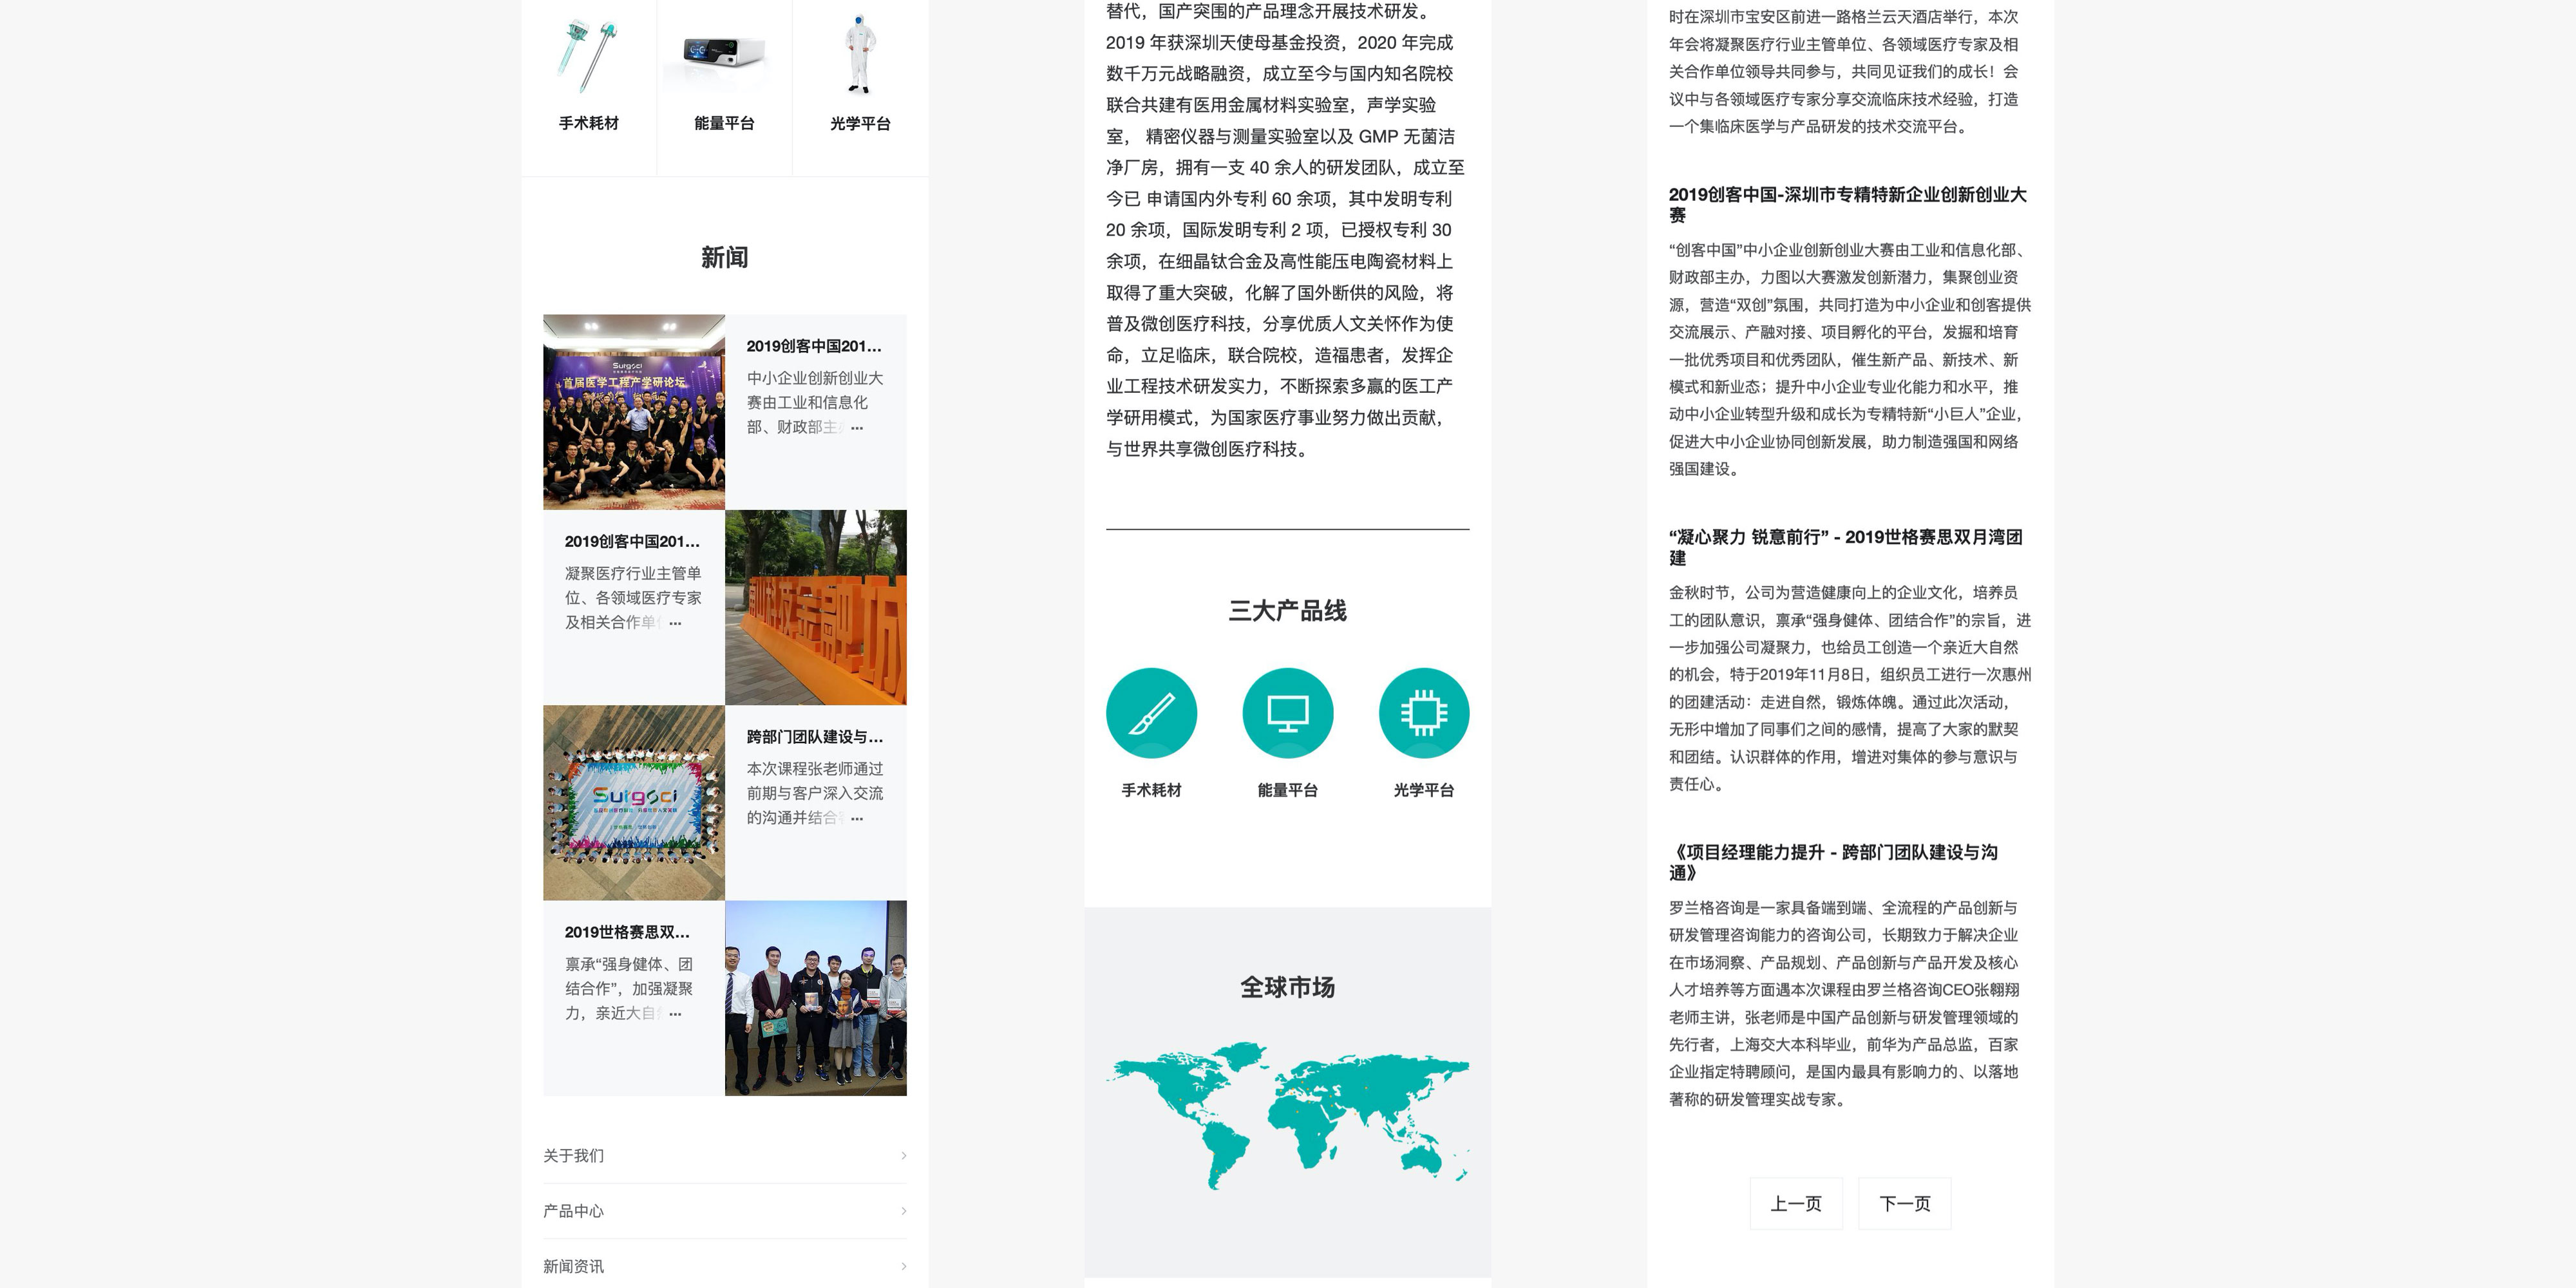
Task: Open article 2019创客中国-深圳市专精特新企业创新创业大赛
Action: (1848, 204)
